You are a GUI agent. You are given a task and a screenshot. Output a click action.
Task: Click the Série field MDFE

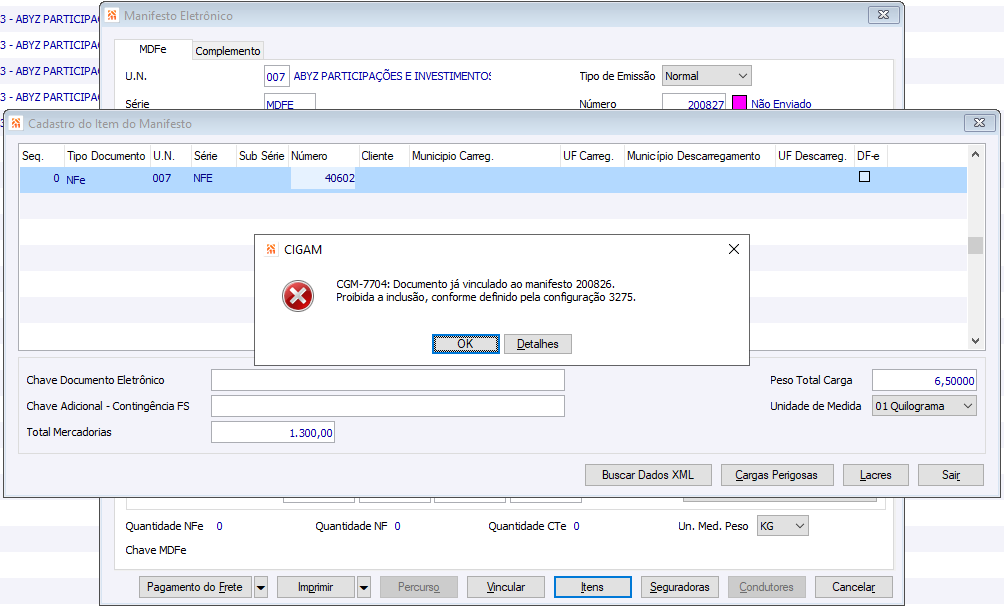tap(290, 103)
